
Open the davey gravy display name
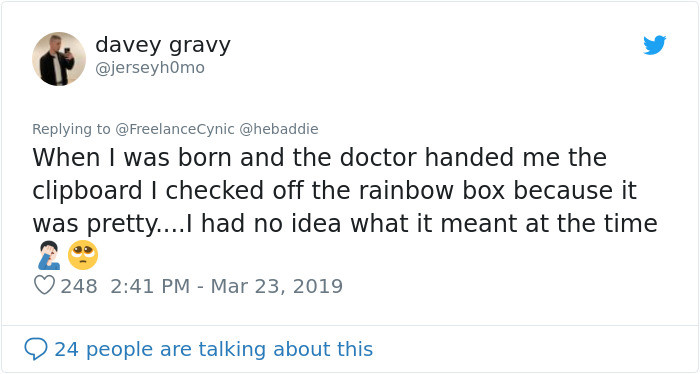tap(163, 45)
